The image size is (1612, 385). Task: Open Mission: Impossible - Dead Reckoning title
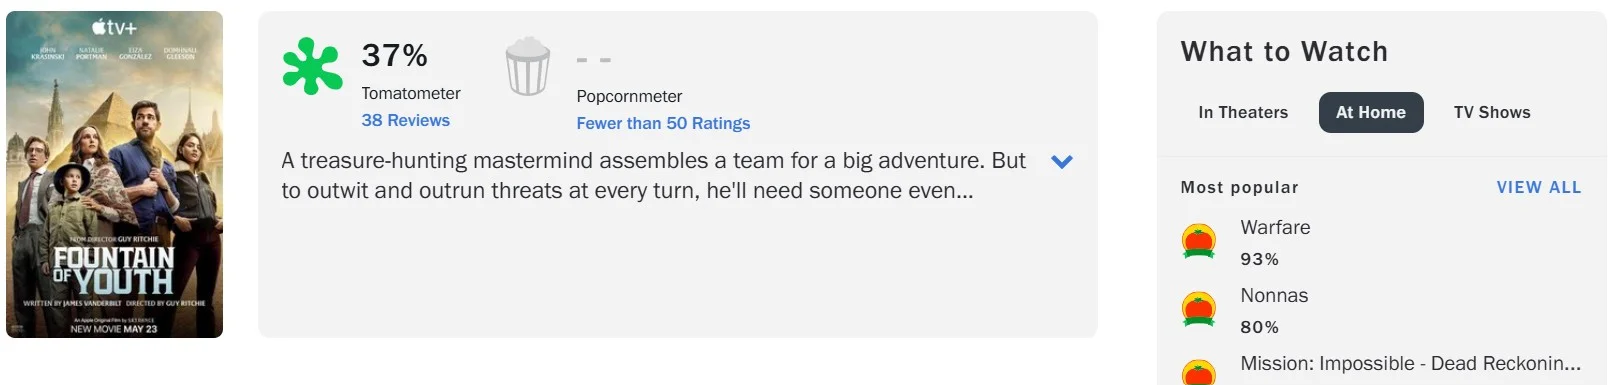tap(1411, 363)
